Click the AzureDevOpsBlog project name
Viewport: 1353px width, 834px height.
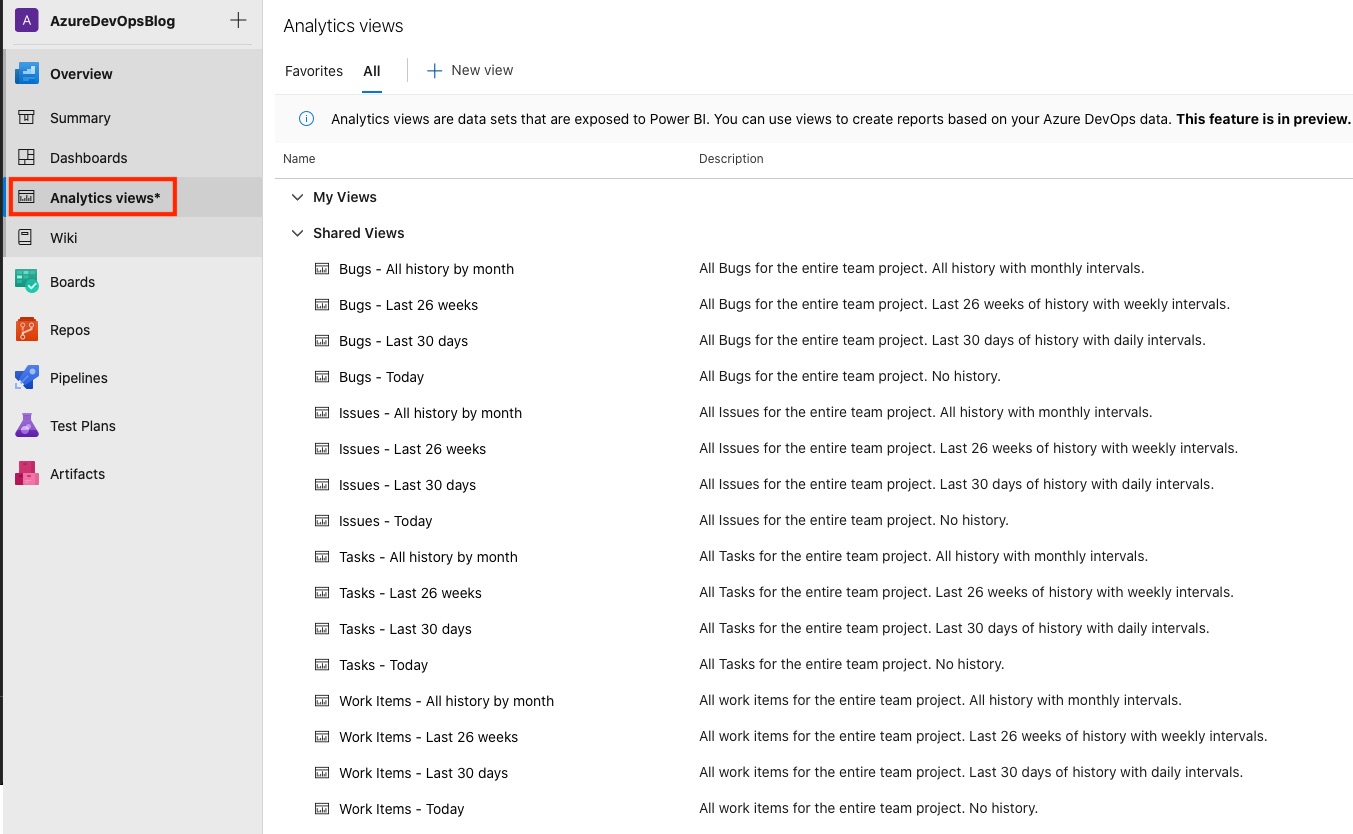point(112,21)
